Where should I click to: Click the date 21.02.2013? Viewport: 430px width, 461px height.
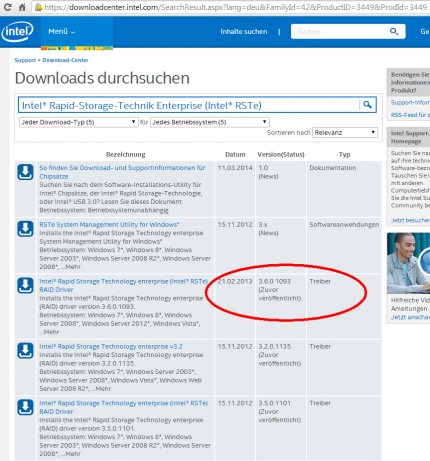click(x=235, y=281)
